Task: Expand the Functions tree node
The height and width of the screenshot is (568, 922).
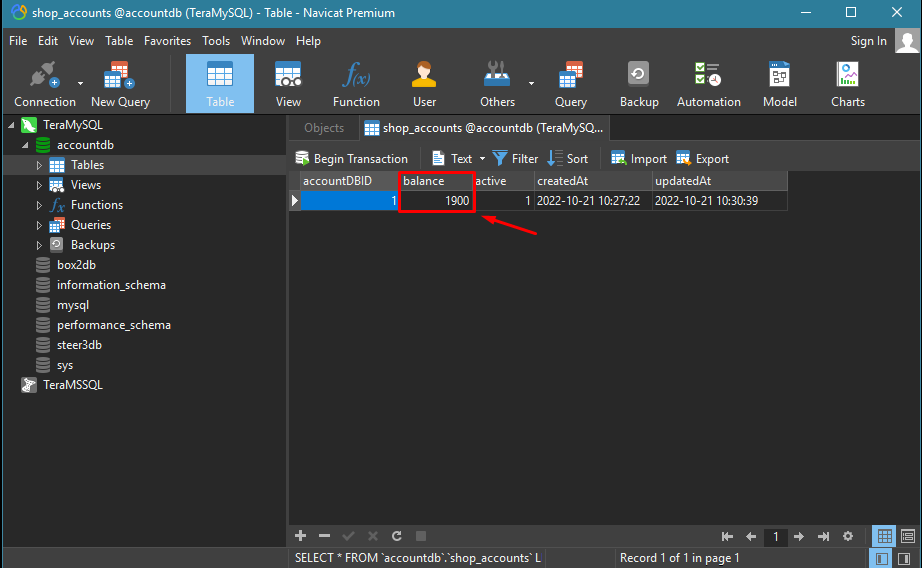Action: [x=39, y=205]
